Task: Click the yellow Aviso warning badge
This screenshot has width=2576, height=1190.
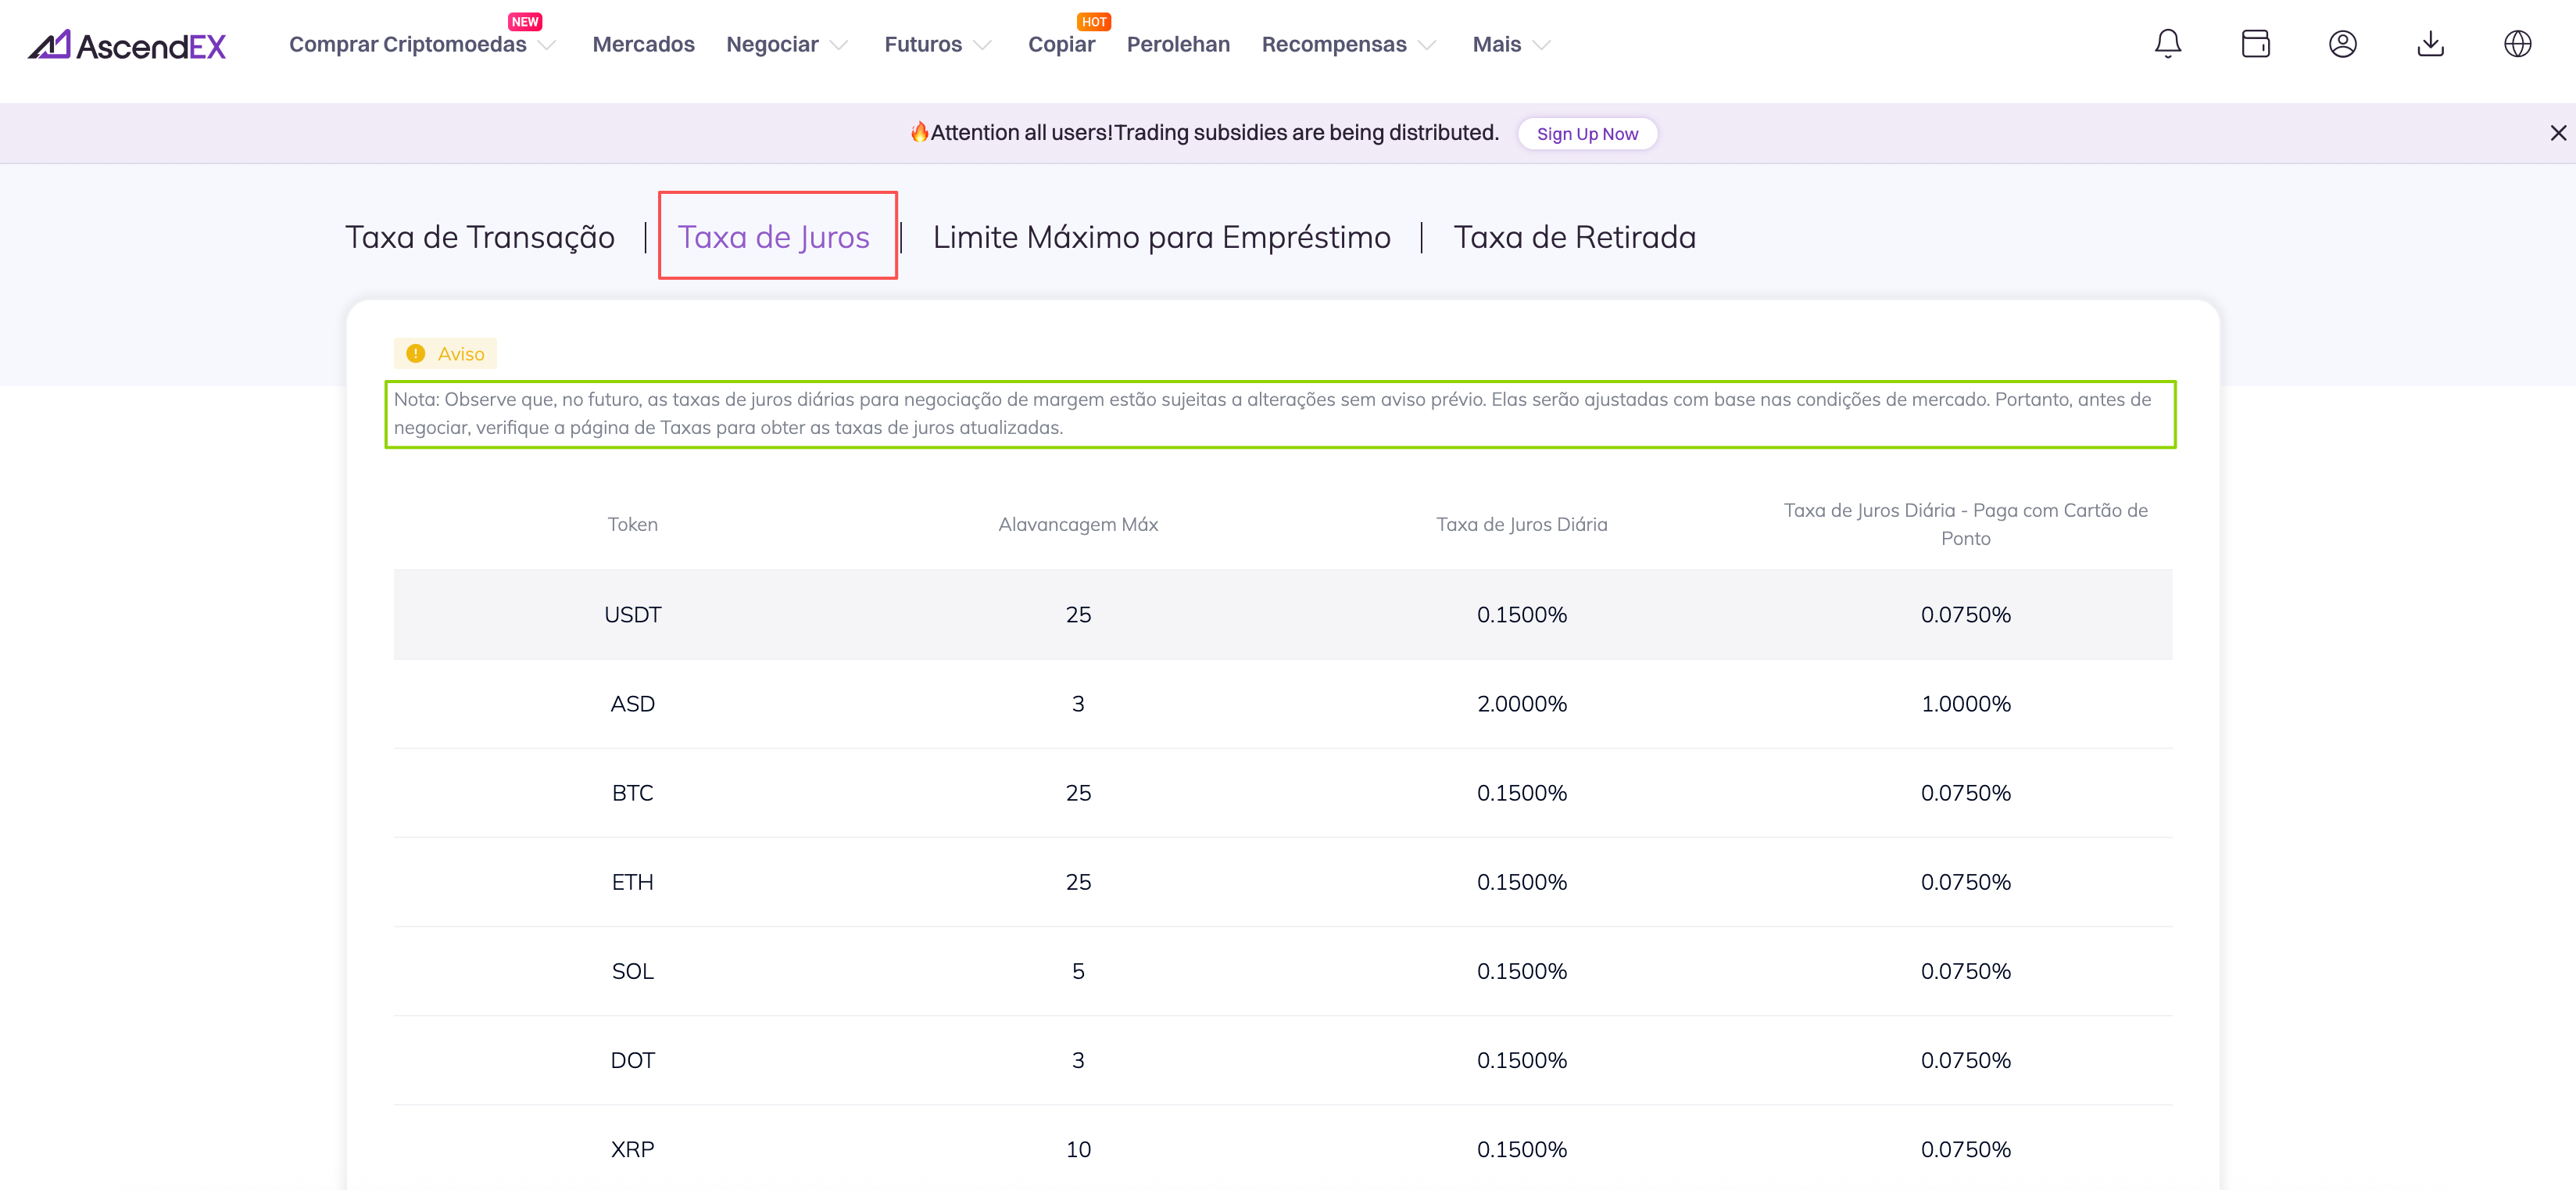Action: pos(445,354)
